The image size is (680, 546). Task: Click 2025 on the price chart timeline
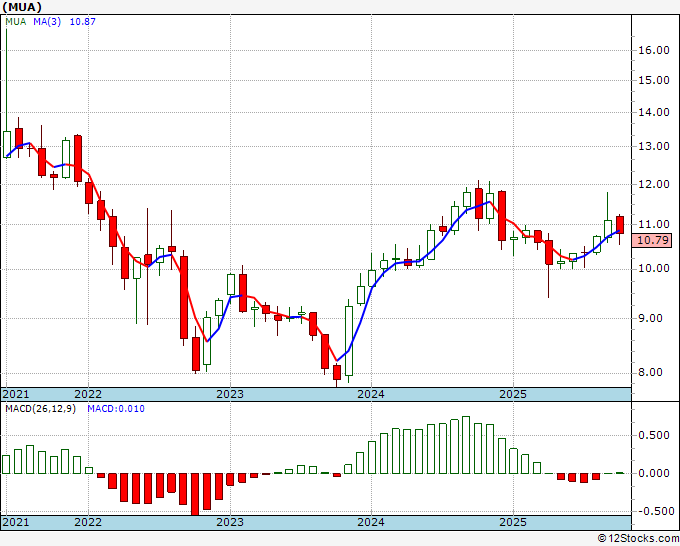tap(513, 394)
